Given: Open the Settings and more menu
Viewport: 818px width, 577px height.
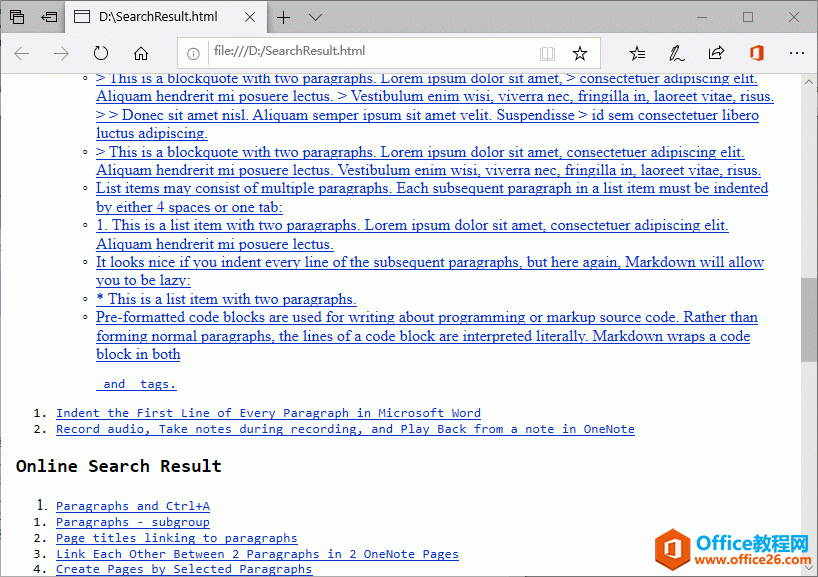Looking at the screenshot, I should coord(796,53).
